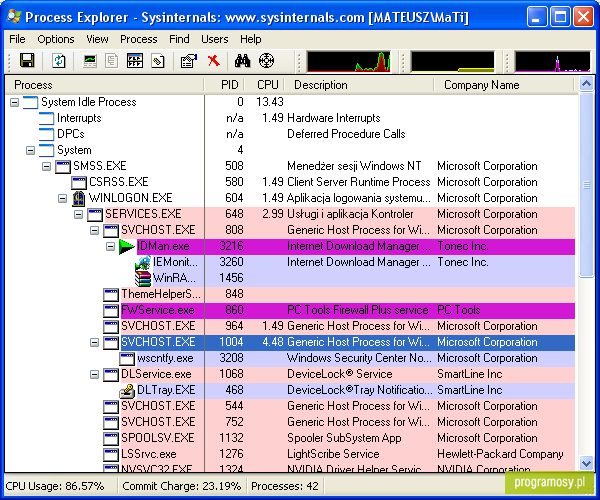Viewport: 600px width, 500px height.
Task: Sort by the Description column header
Action: tap(360, 85)
